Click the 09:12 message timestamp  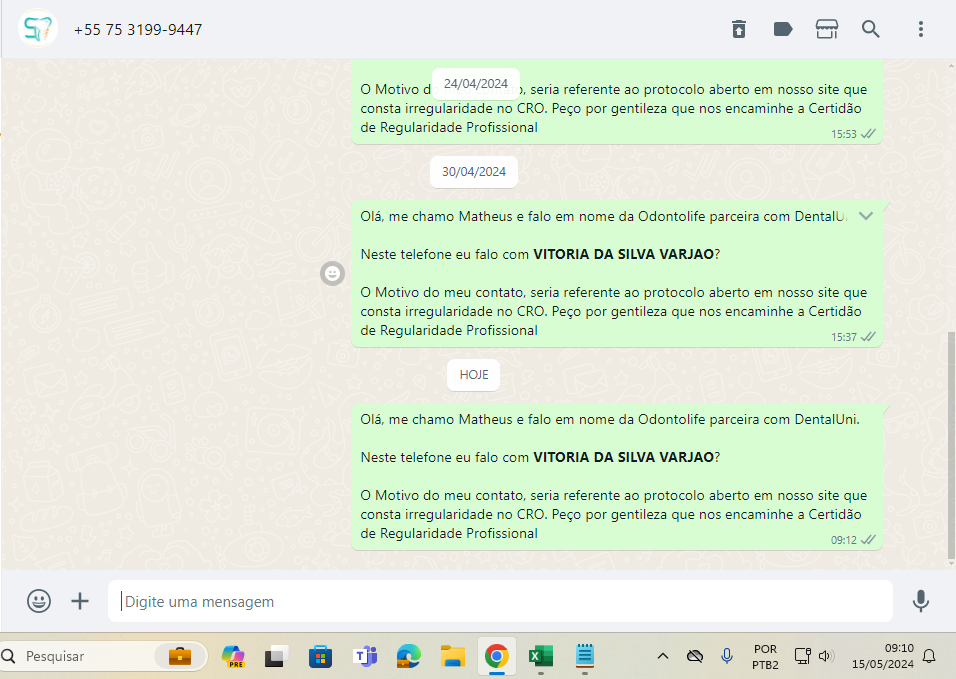coord(844,540)
